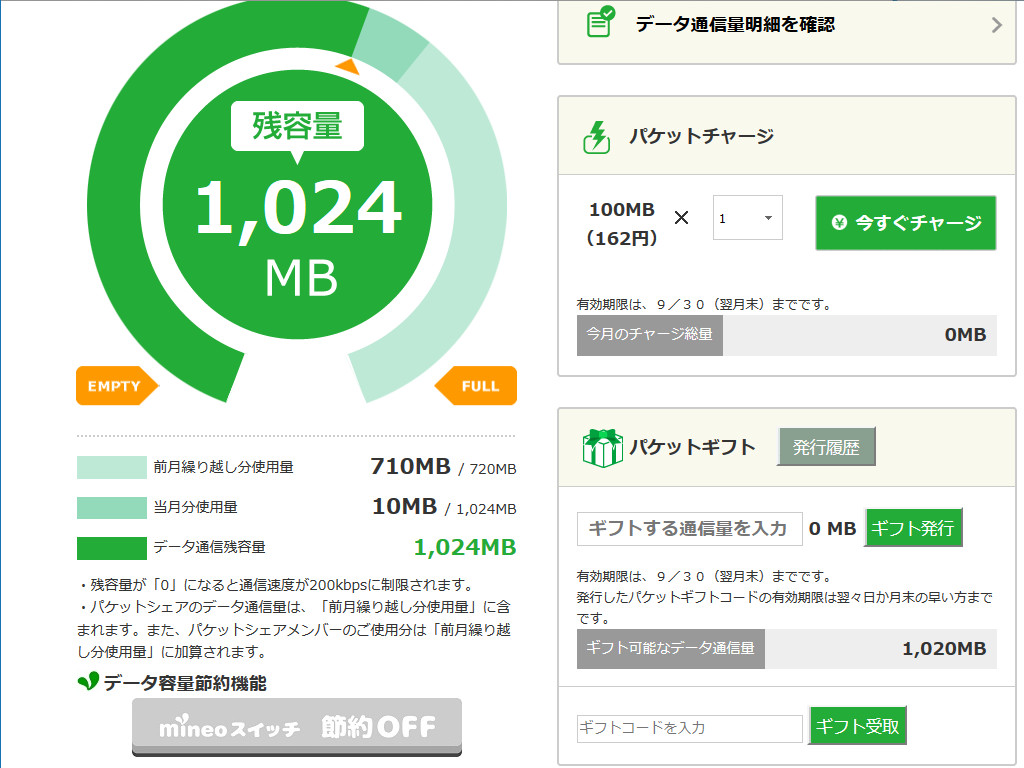Viewport: 1024px width, 768px height.
Task: Click orange gauge pointer triangle
Action: (348, 66)
